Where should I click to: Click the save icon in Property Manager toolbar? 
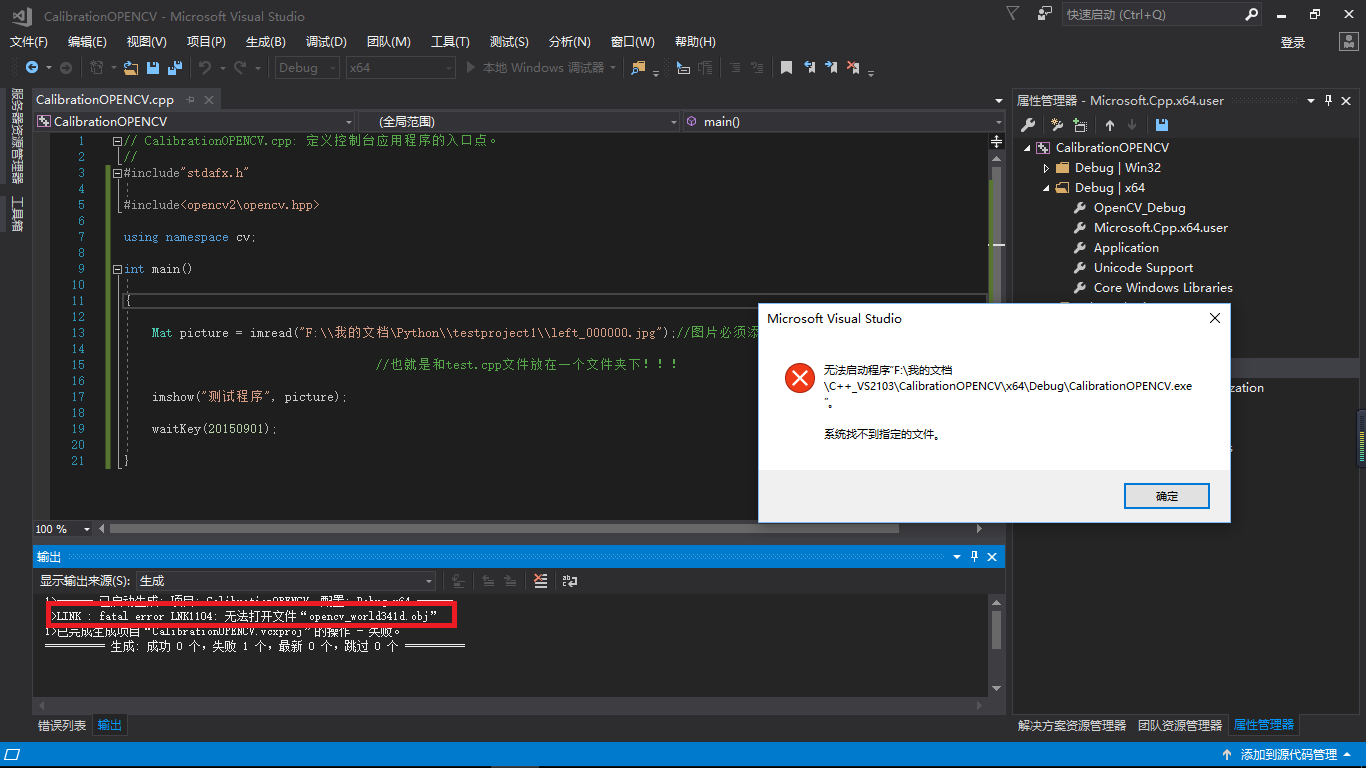(1161, 125)
